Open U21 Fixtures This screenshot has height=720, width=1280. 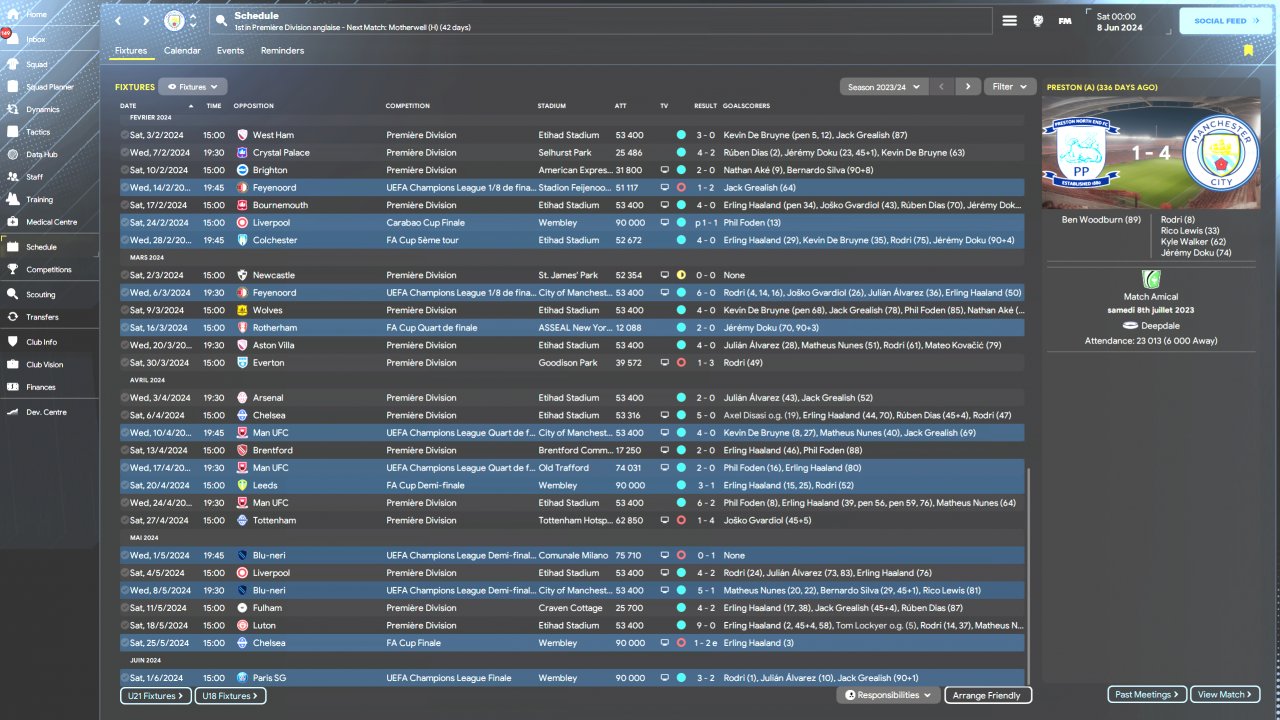coord(155,695)
